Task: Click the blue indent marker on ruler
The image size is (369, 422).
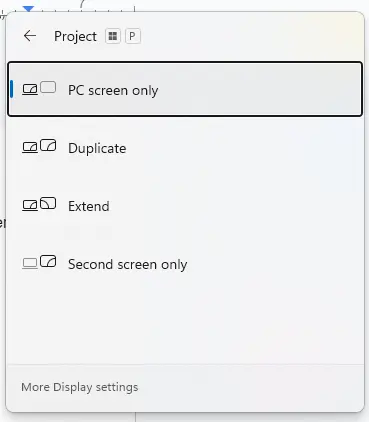Action: tap(29, 9)
